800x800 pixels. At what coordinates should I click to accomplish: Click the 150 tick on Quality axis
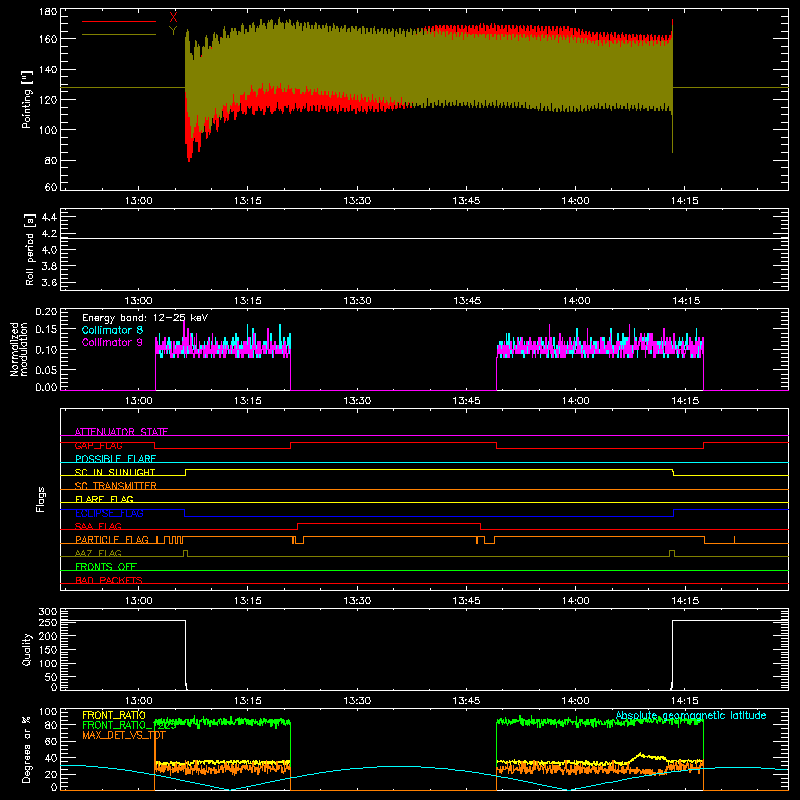[48, 649]
